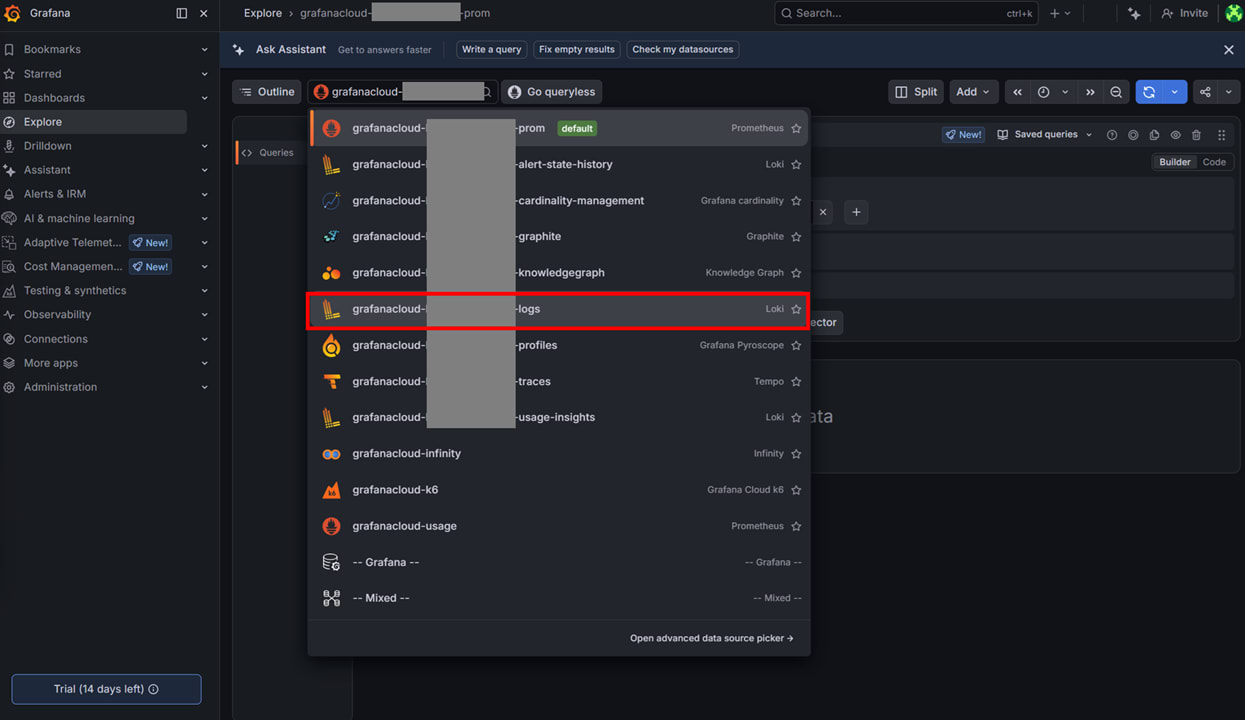1245x720 pixels.
Task: Open the Add dropdown
Action: [x=972, y=92]
